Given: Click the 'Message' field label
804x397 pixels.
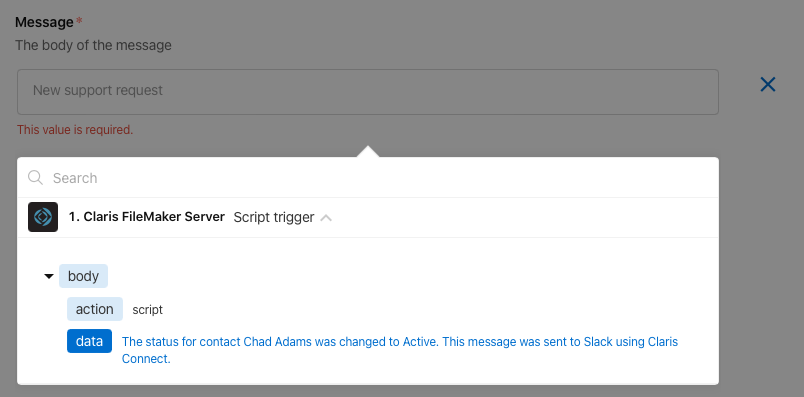Looking at the screenshot, I should click(x=45, y=22).
